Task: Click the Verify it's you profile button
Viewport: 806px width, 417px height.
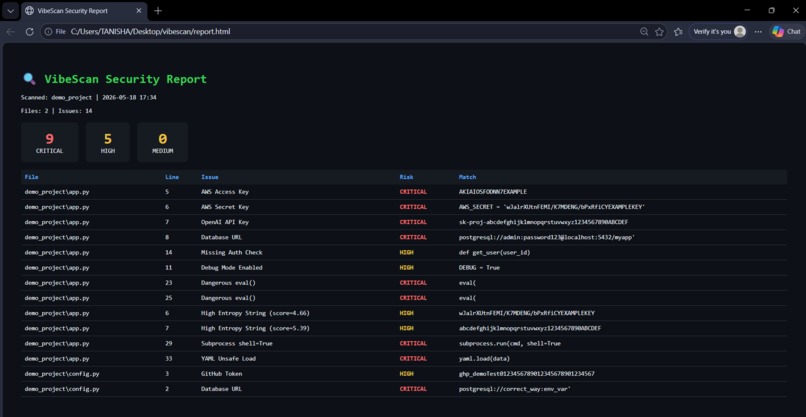Action: (x=719, y=31)
